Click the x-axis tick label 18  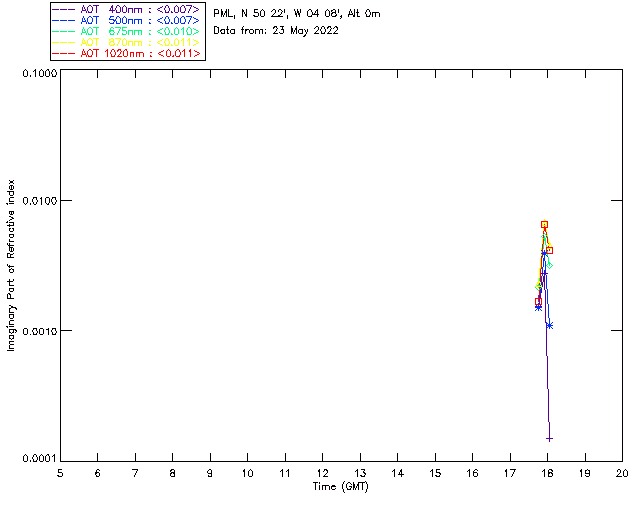(547, 474)
